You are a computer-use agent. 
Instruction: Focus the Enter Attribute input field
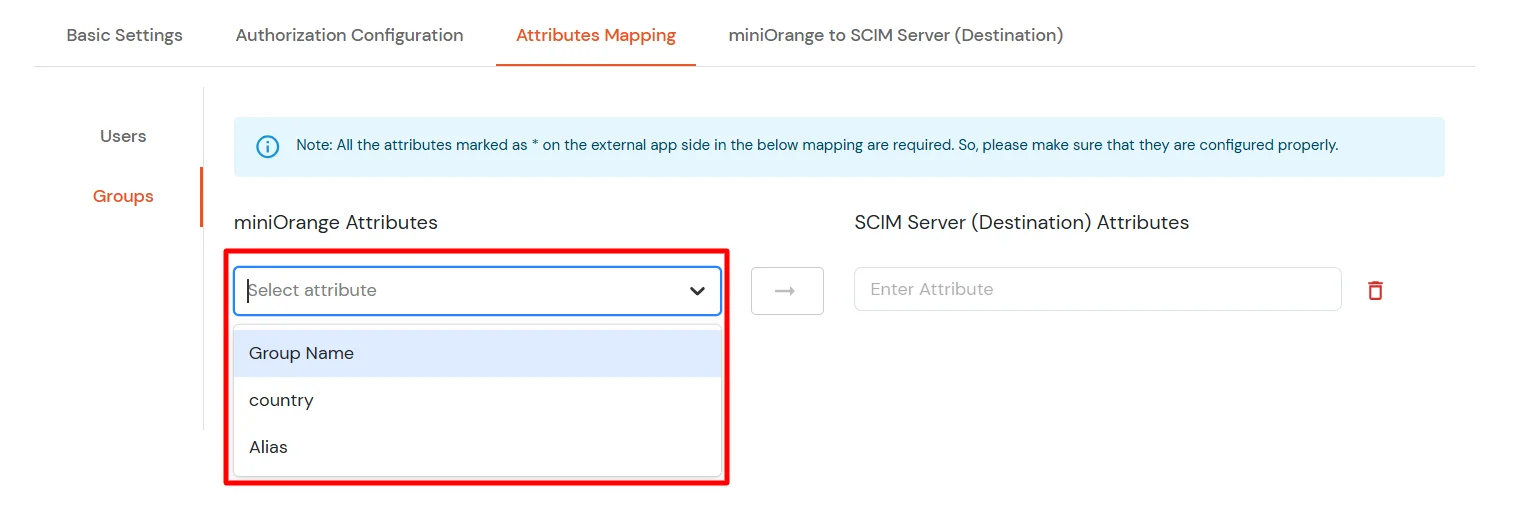point(1097,289)
